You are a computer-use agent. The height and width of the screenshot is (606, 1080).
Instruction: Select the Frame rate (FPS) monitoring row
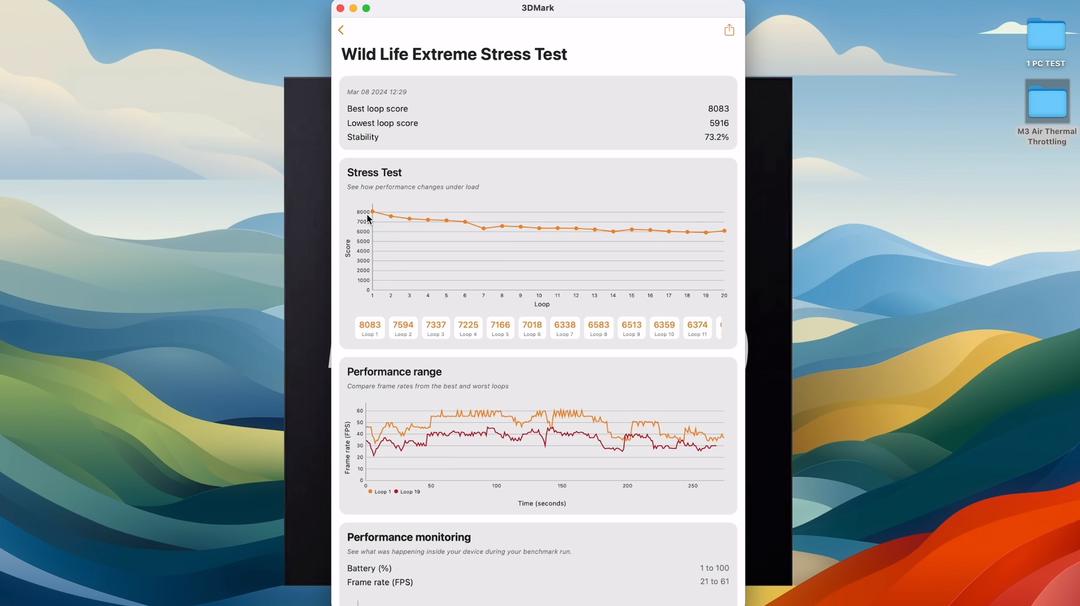[538, 582]
